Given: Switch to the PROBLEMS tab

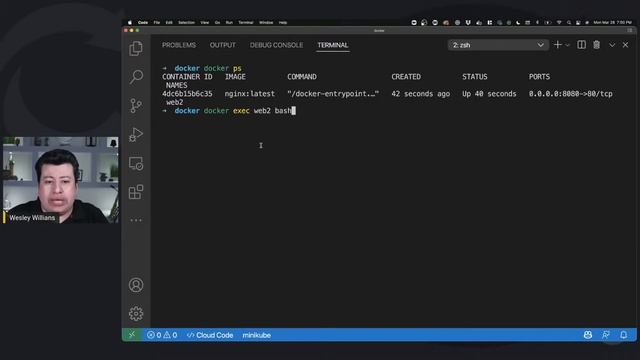Looking at the screenshot, I should click(x=179, y=45).
